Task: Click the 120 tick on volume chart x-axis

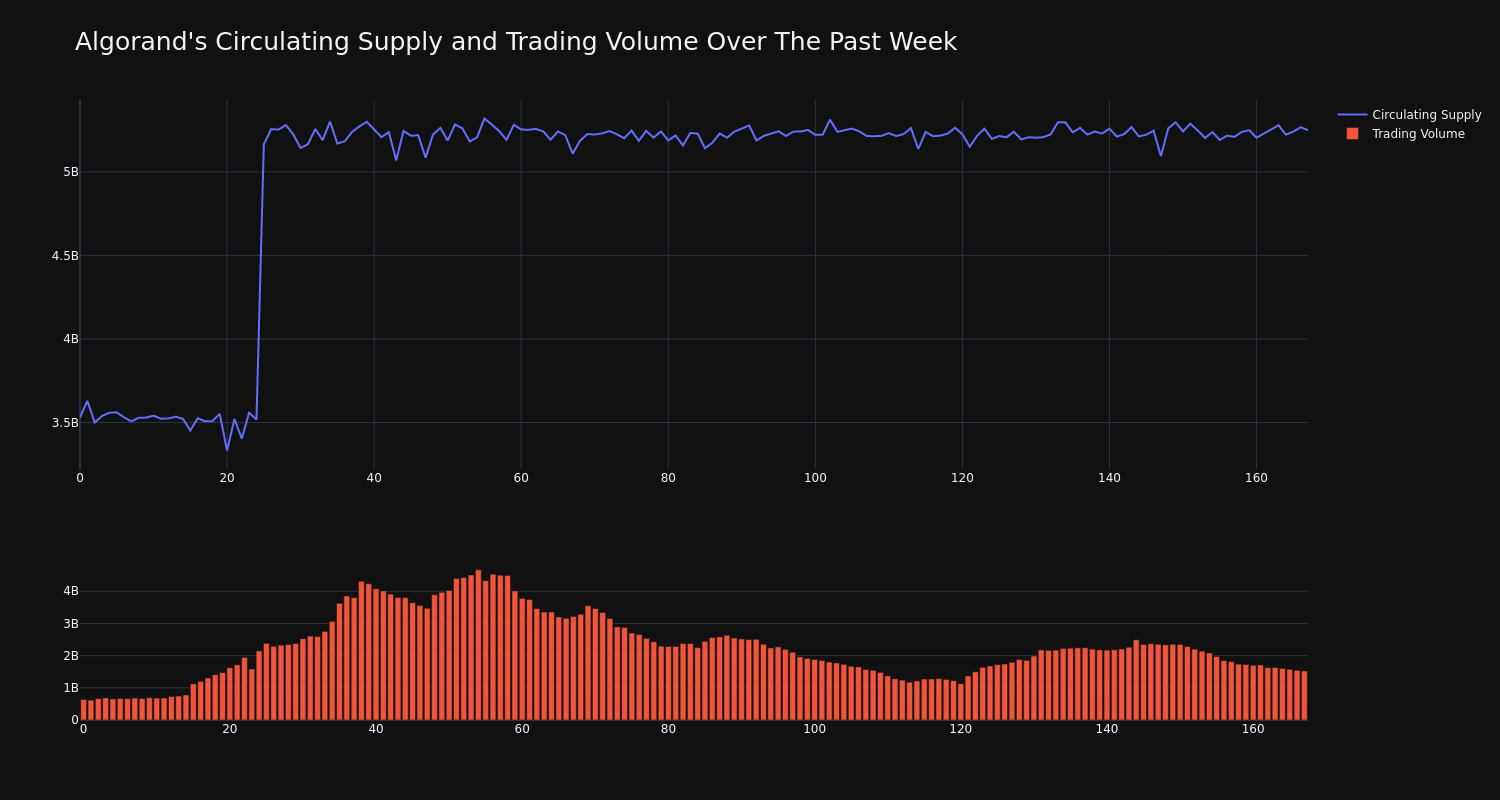Action: [x=961, y=730]
